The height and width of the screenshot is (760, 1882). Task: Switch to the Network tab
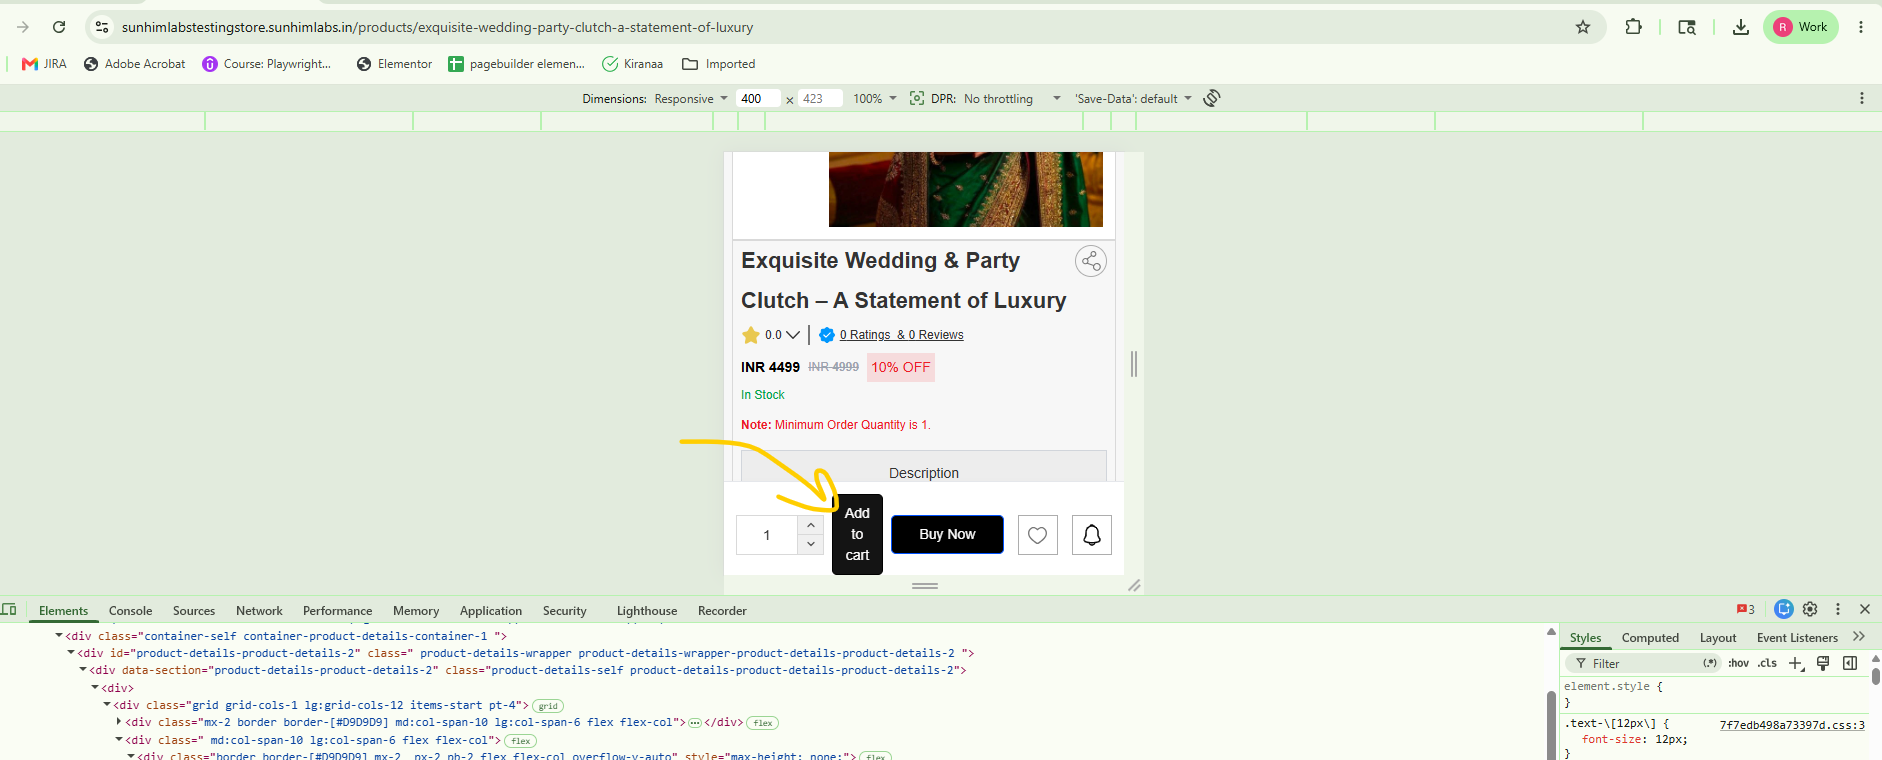pos(259,610)
